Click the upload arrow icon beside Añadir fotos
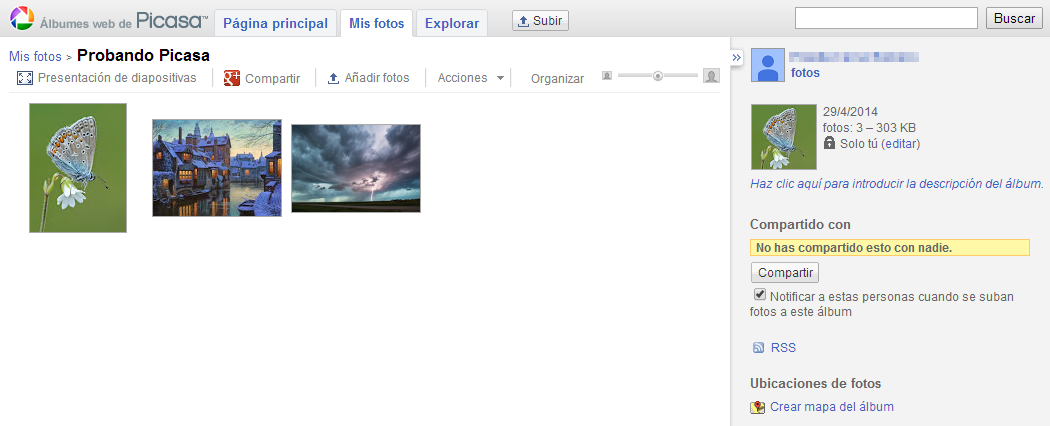This screenshot has height=426, width=1050. click(333, 78)
